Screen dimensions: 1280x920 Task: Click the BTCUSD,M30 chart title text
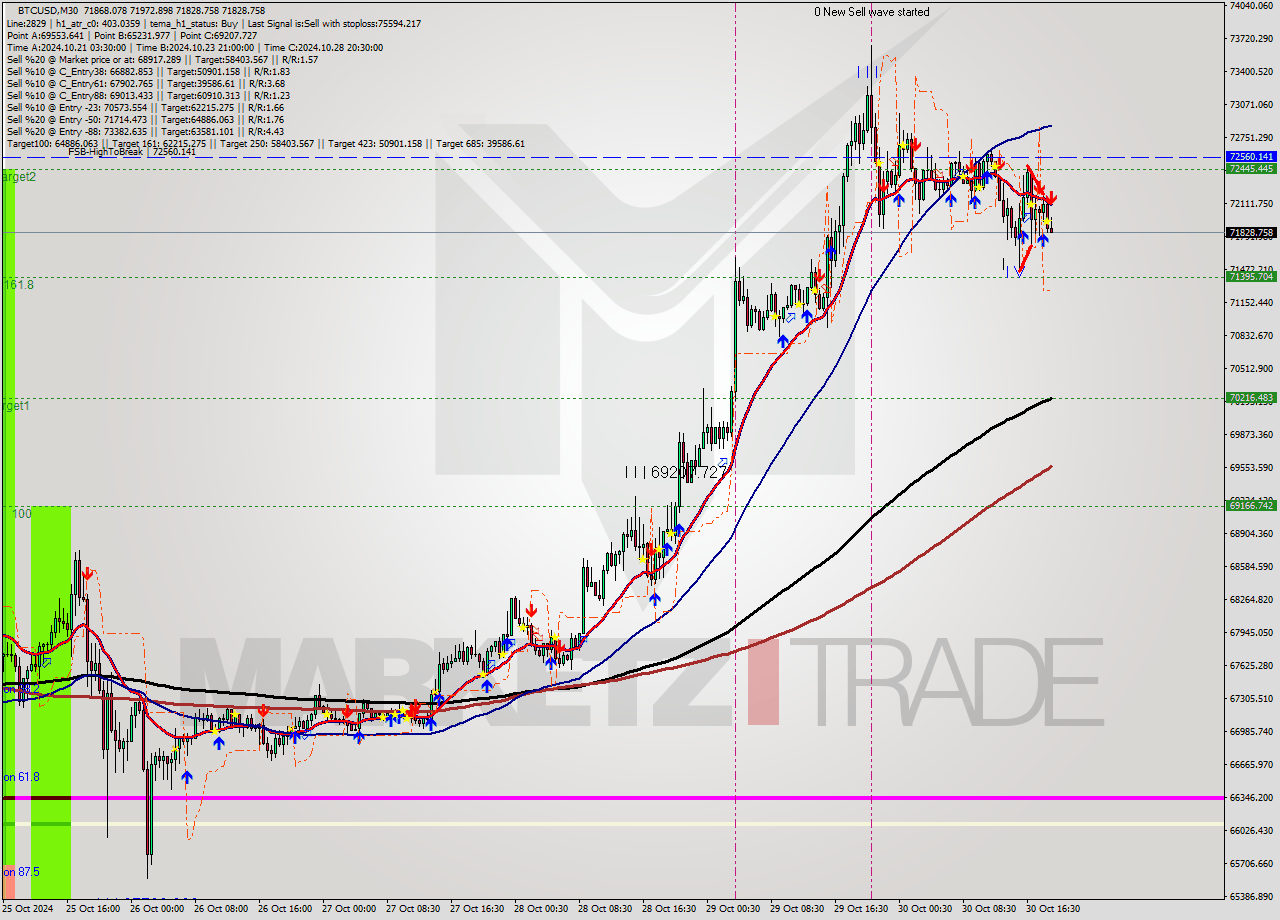click(x=48, y=10)
